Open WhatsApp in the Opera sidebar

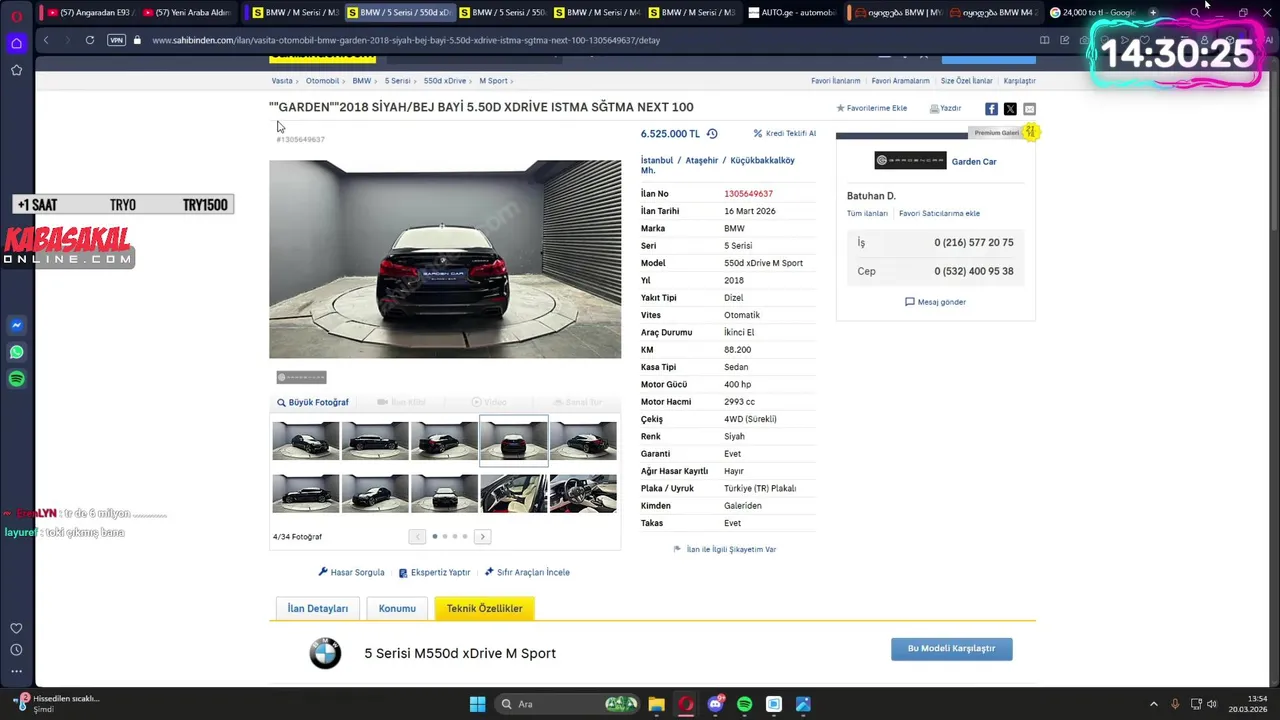tap(16, 352)
